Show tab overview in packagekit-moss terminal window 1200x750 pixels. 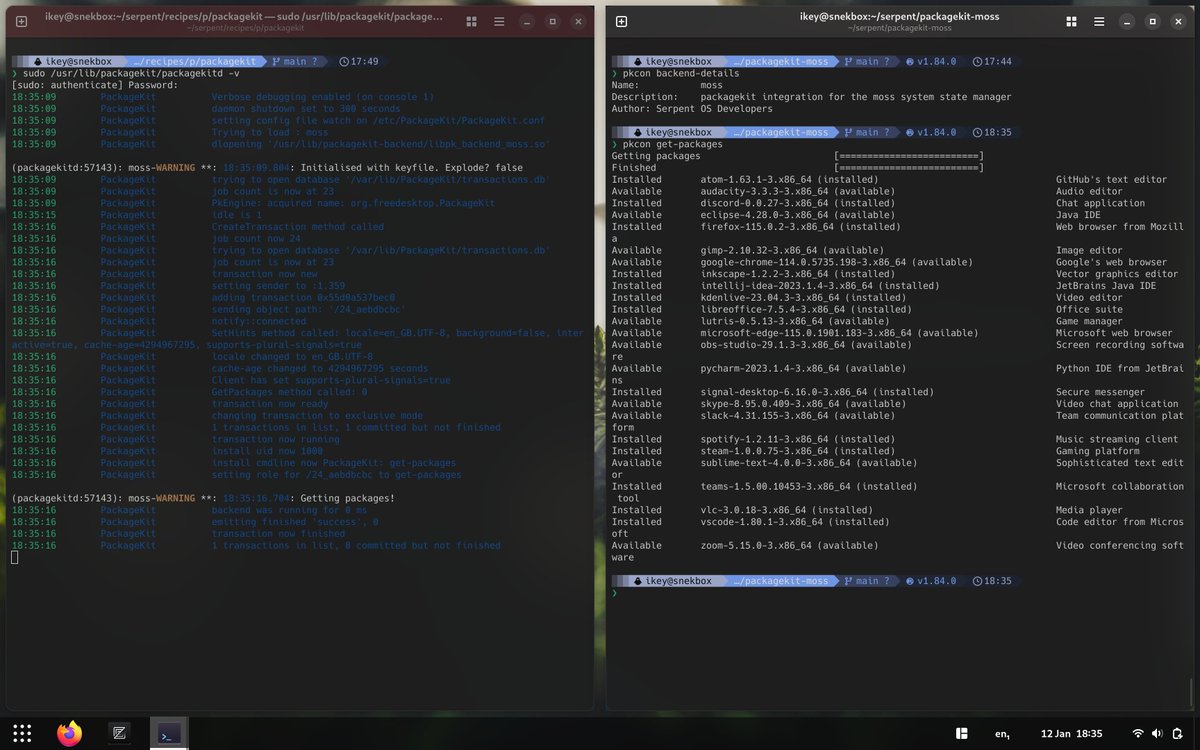click(x=1073, y=21)
